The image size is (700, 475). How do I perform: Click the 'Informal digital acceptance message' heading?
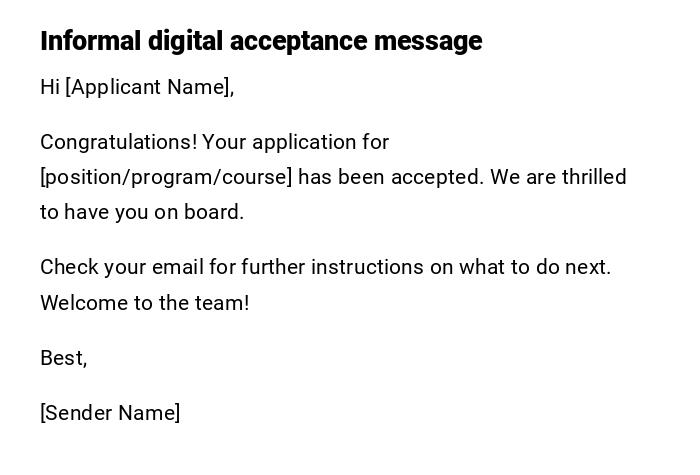point(261,41)
